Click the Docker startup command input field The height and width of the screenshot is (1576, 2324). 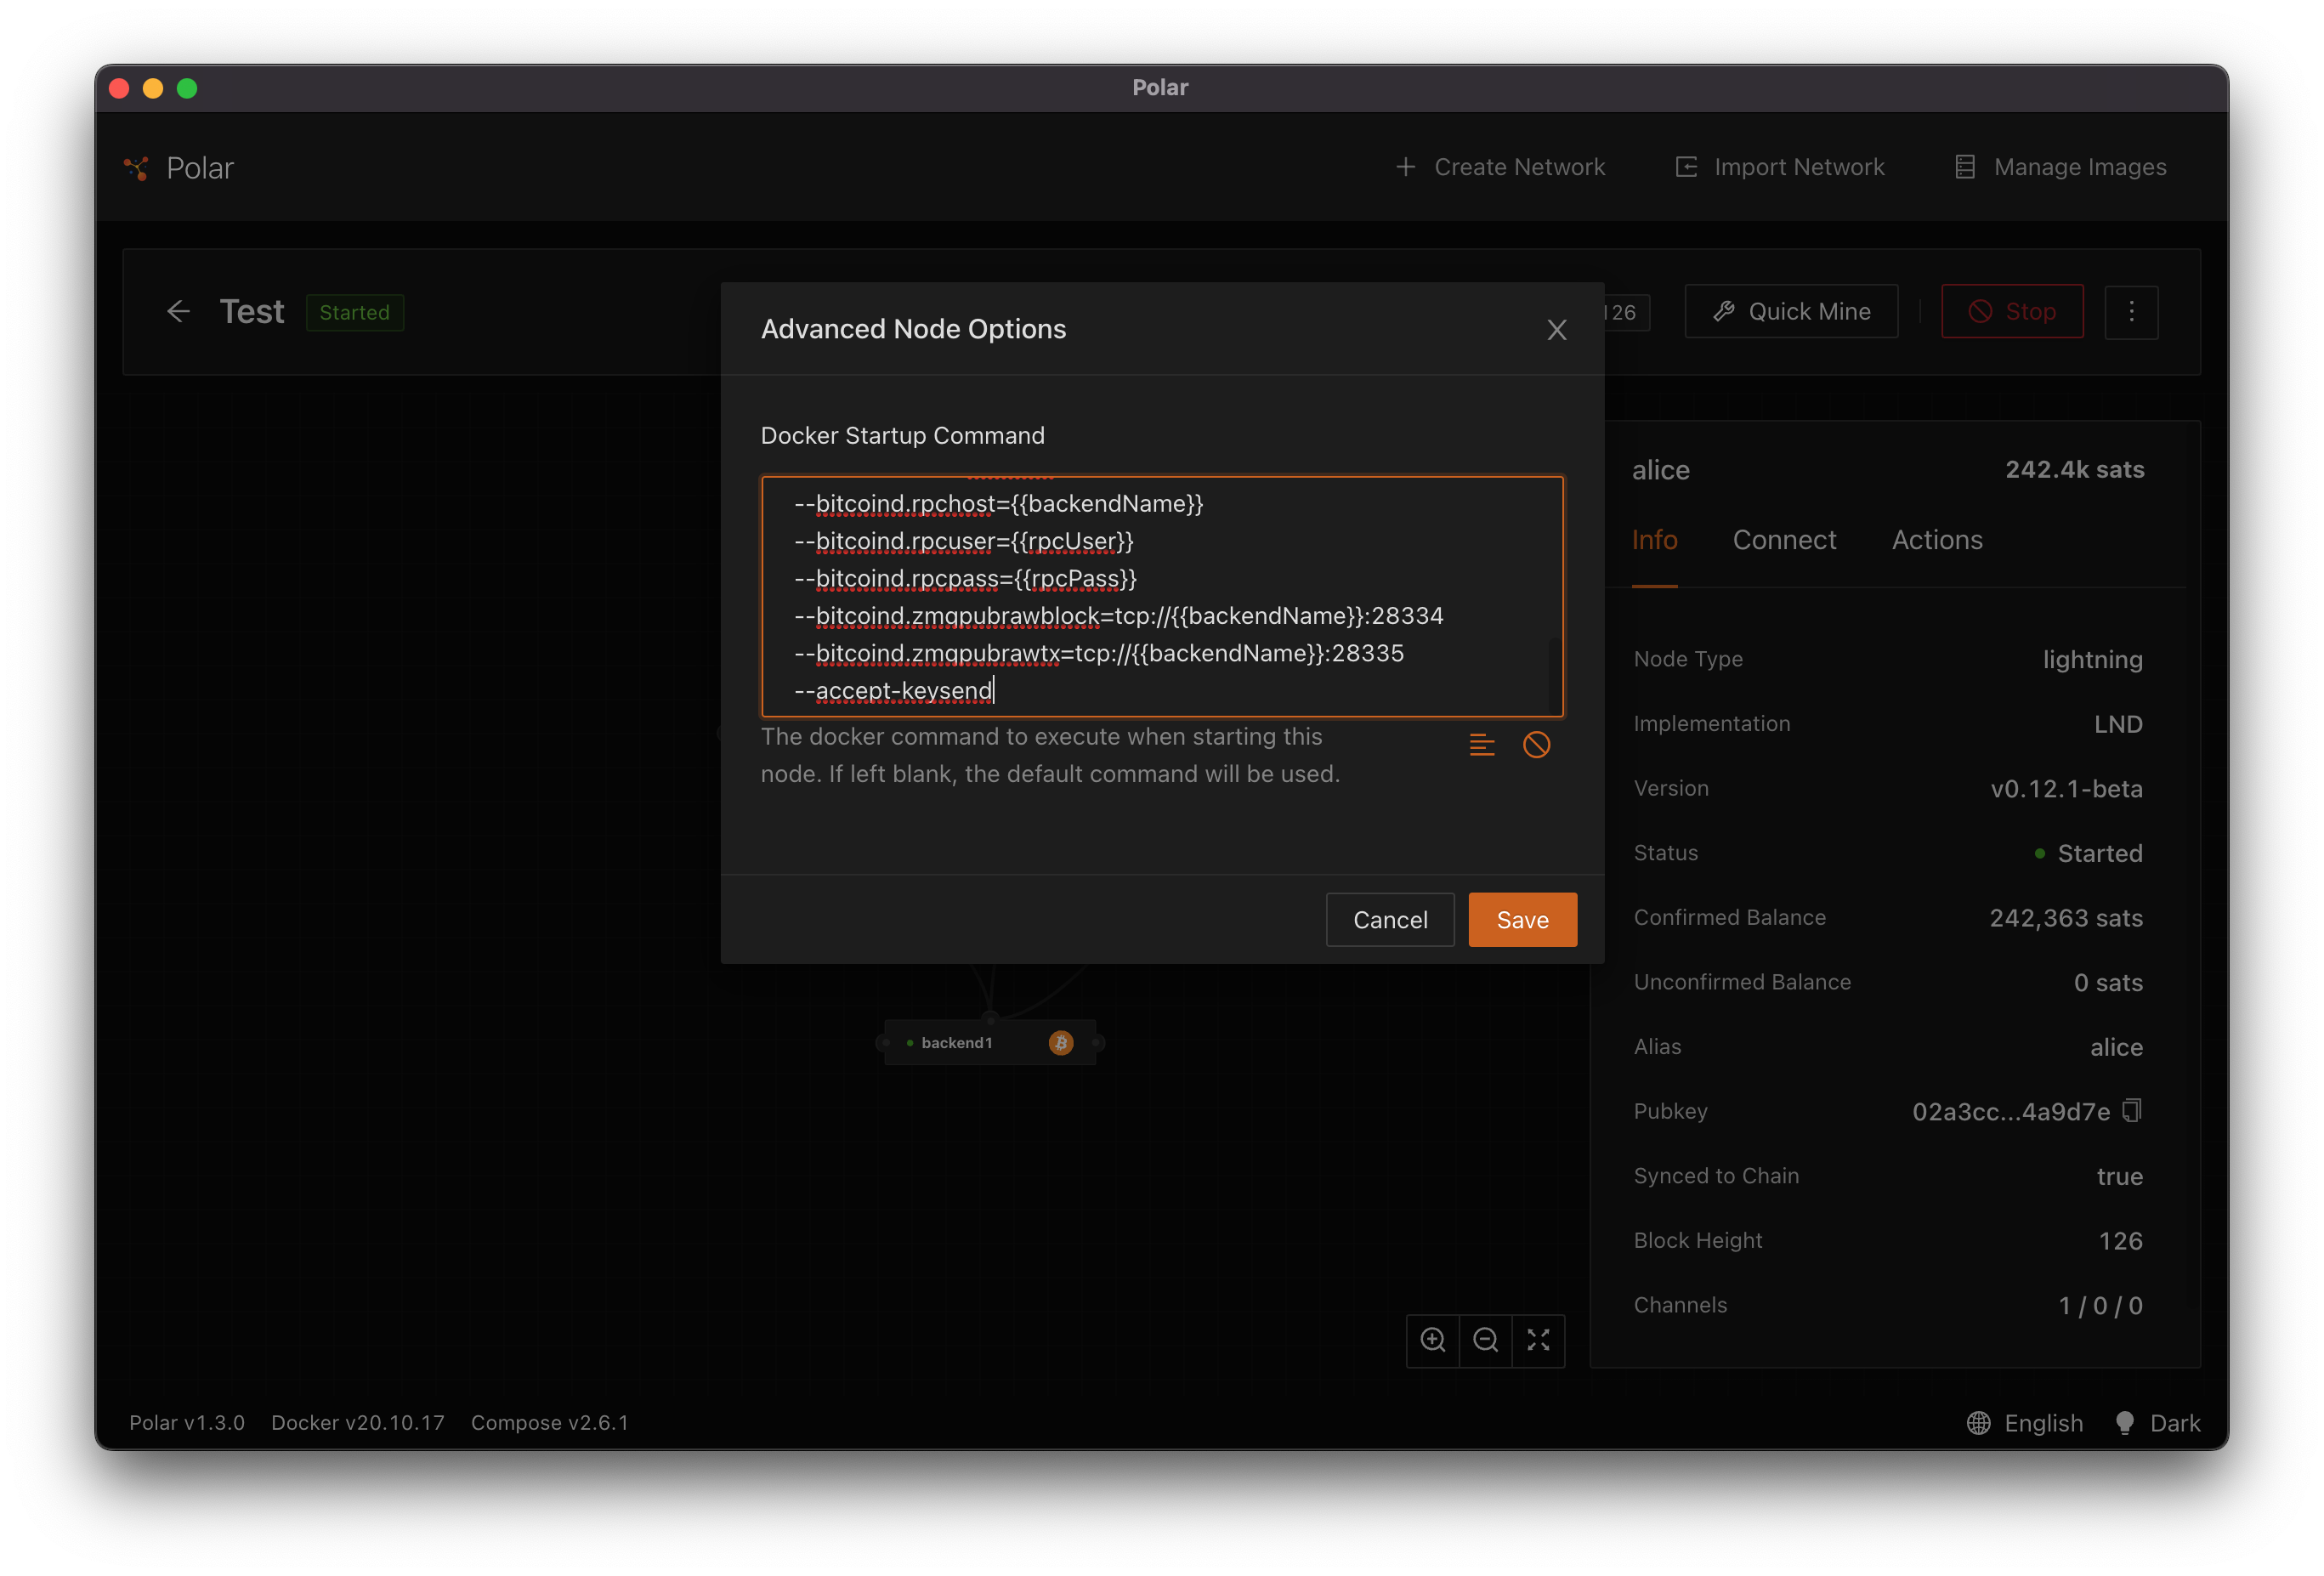tap(1160, 594)
